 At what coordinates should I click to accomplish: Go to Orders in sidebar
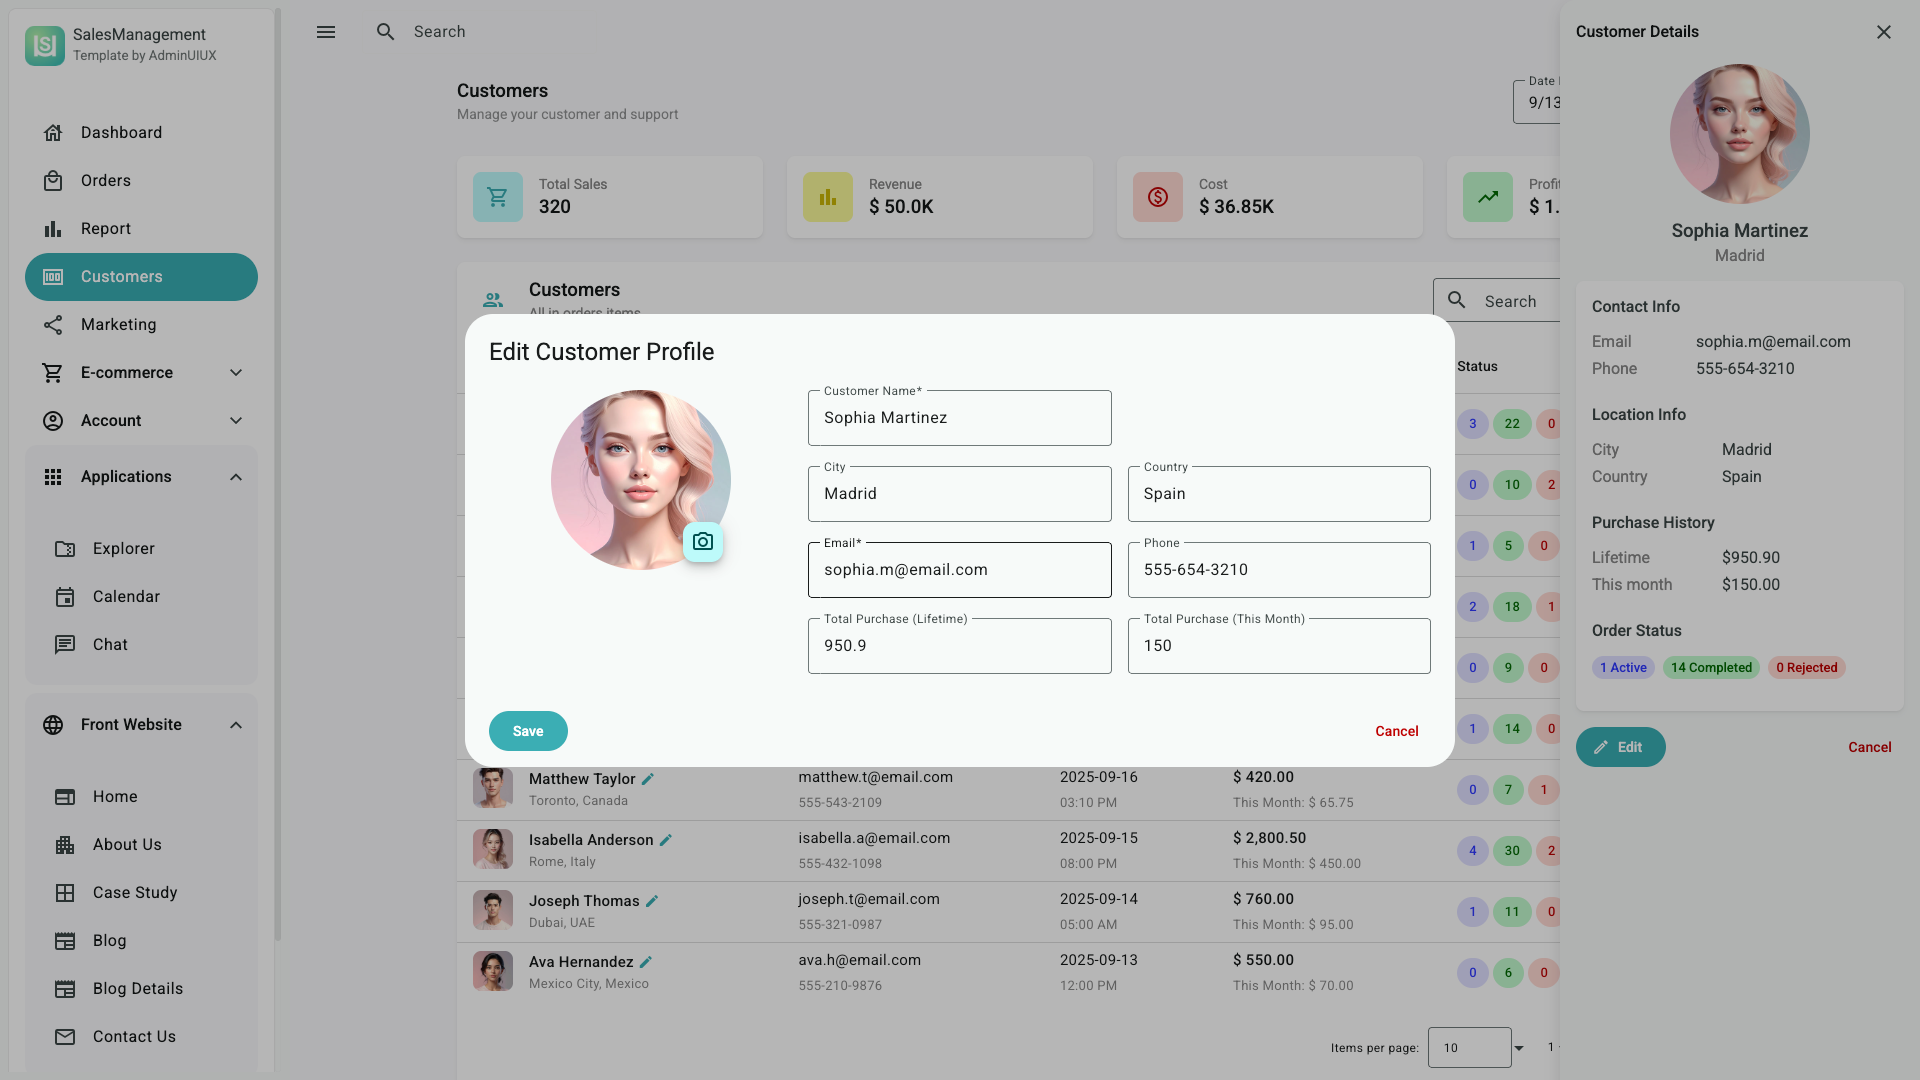(x=106, y=181)
